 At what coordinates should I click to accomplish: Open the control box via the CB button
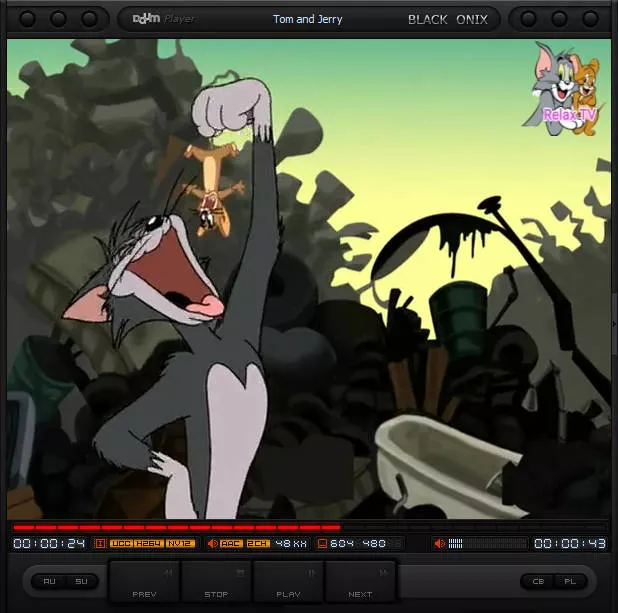[538, 581]
